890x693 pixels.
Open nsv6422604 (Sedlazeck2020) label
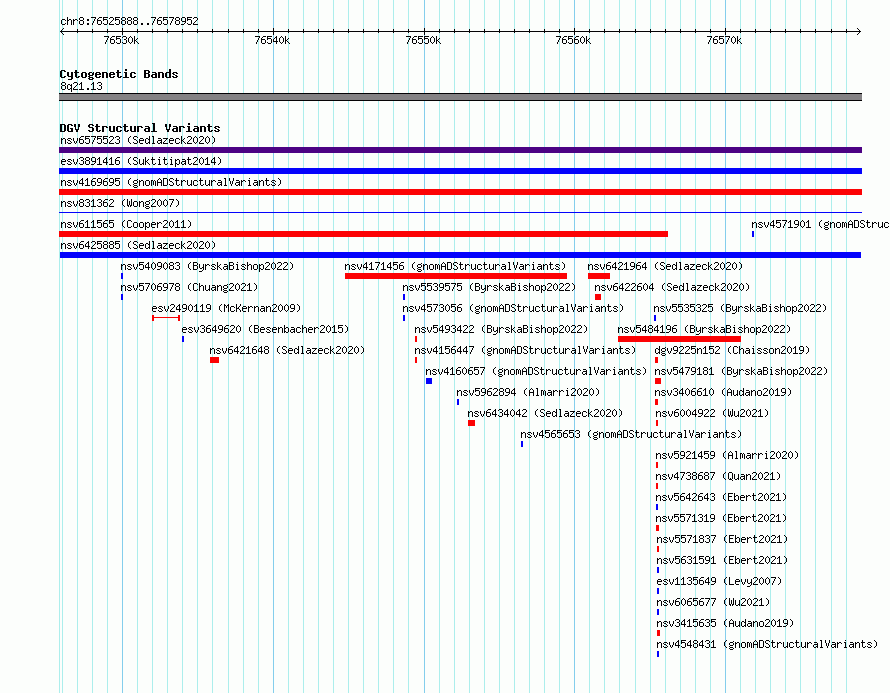click(672, 287)
